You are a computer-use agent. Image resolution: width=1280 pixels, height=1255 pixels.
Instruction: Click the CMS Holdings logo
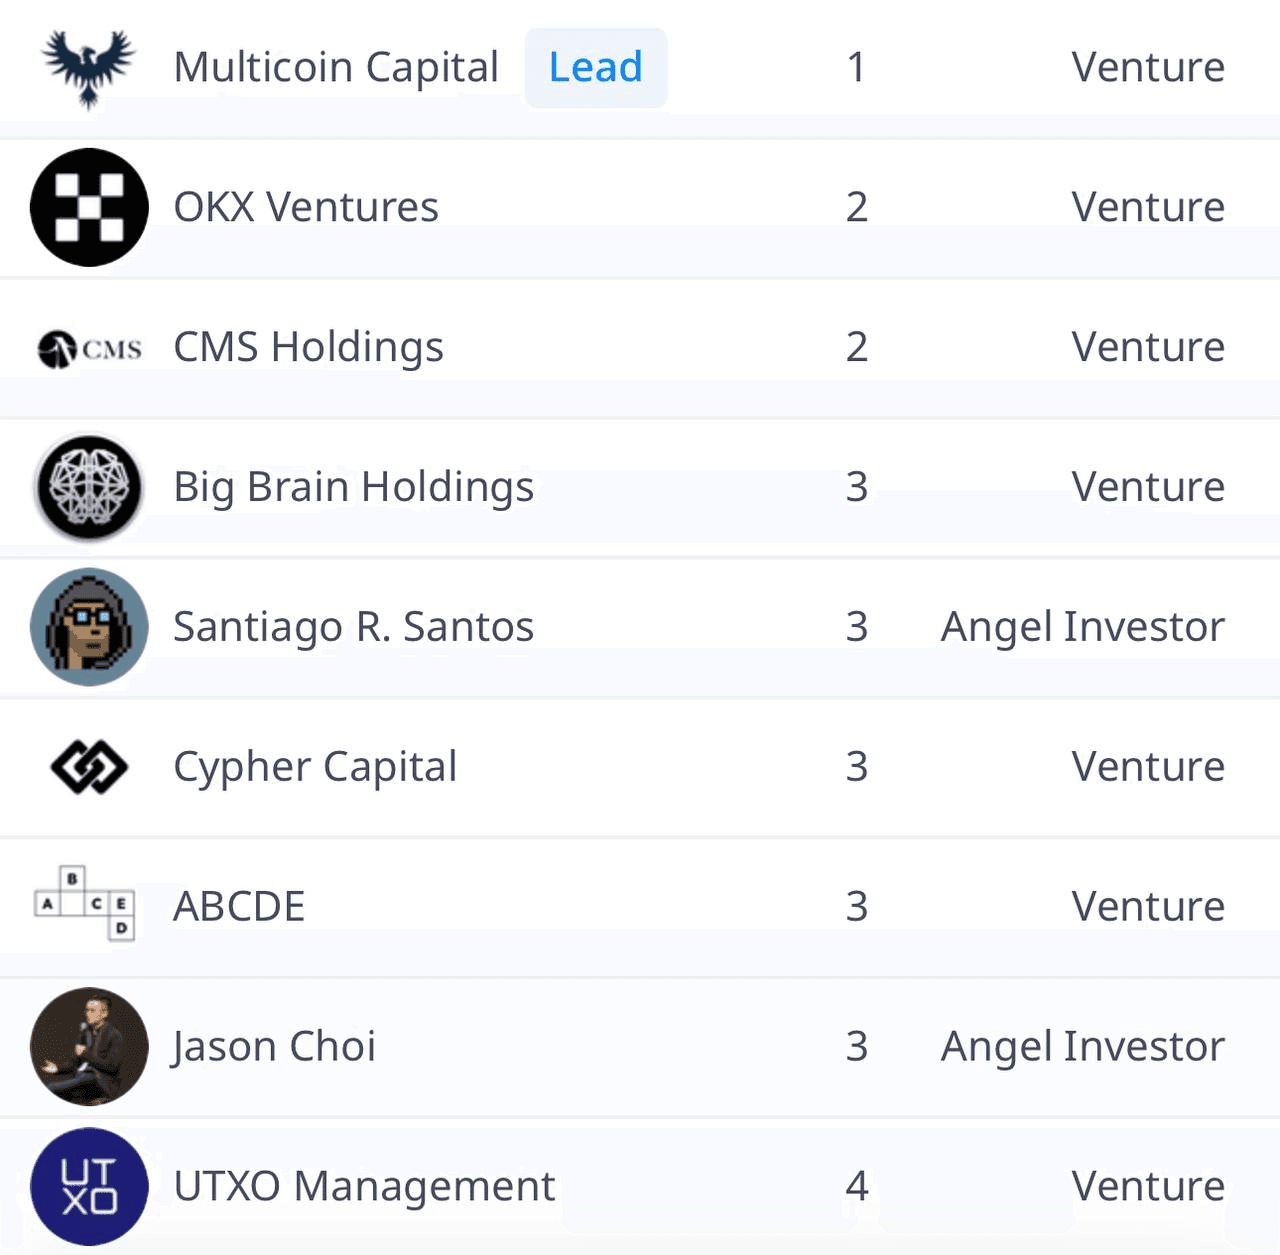89,348
